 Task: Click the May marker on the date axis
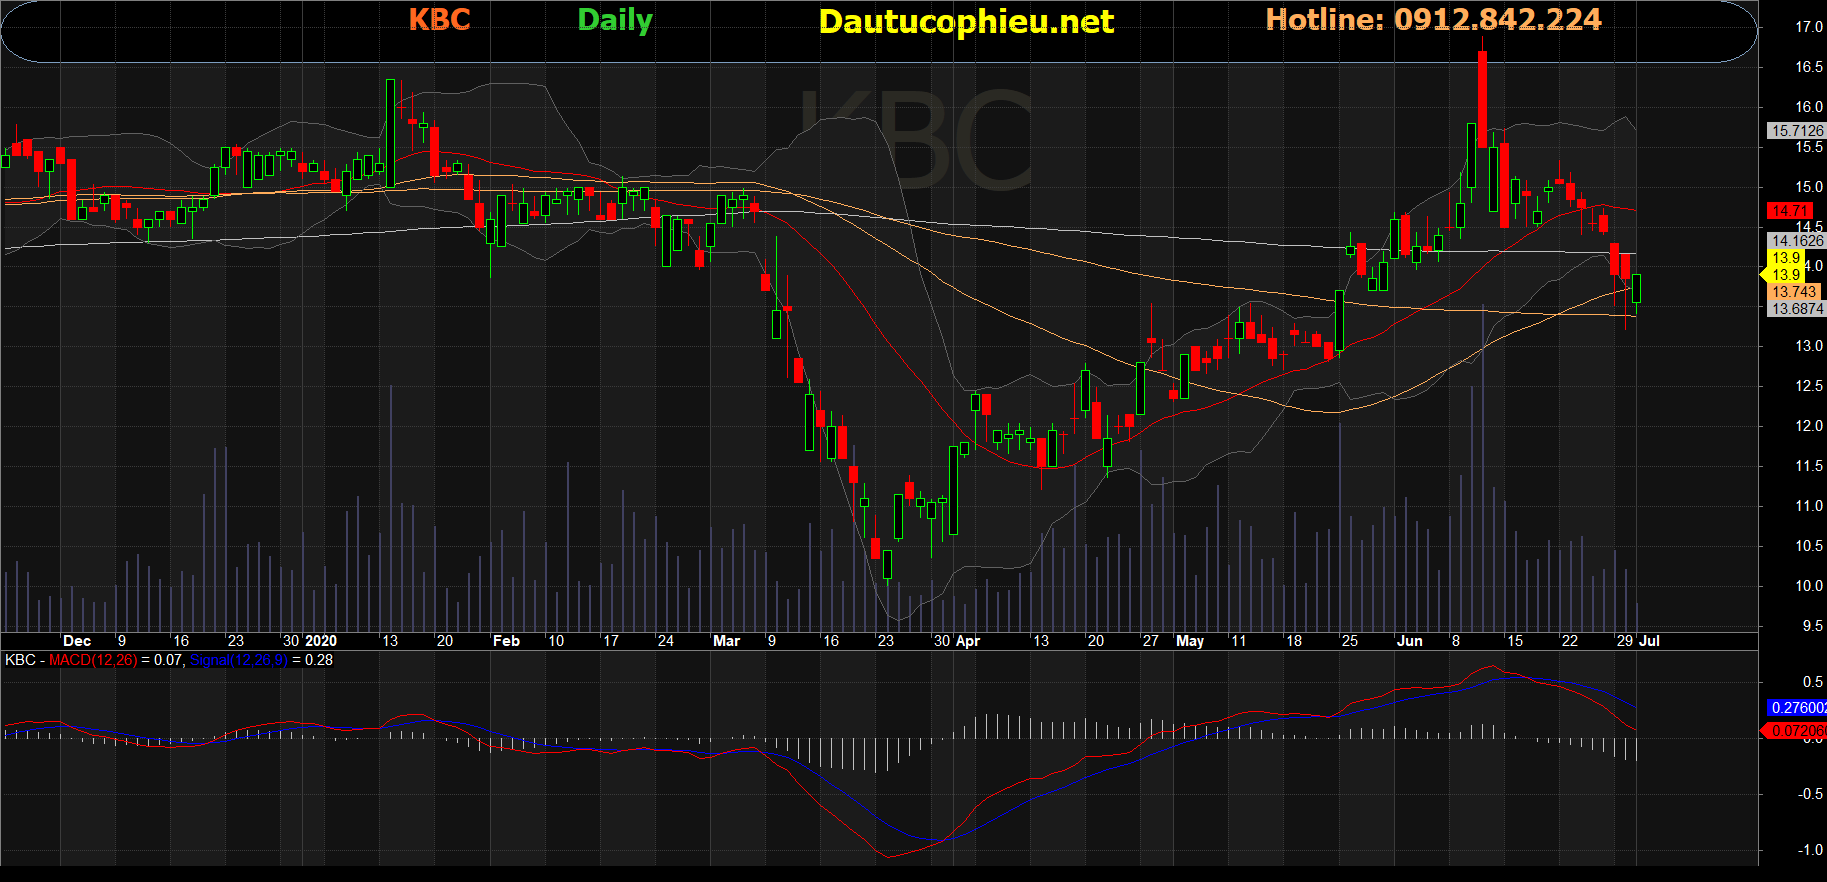1190,641
